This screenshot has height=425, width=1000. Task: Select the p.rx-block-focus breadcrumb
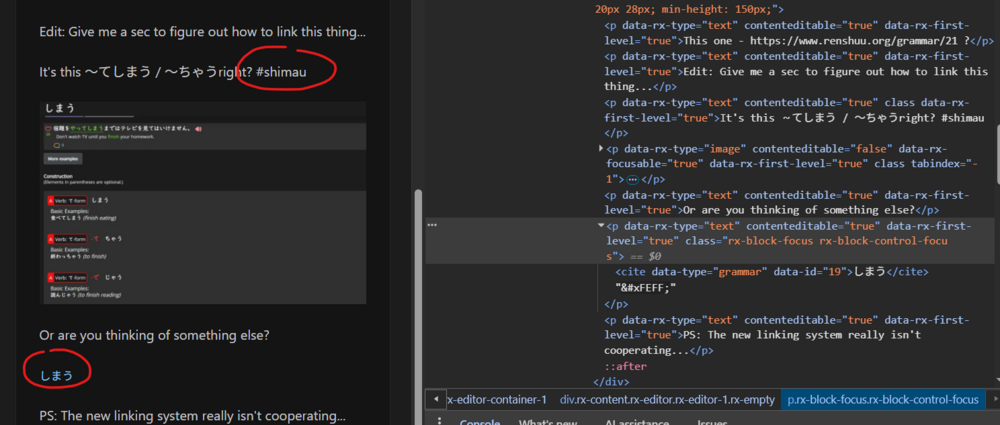coord(882,400)
